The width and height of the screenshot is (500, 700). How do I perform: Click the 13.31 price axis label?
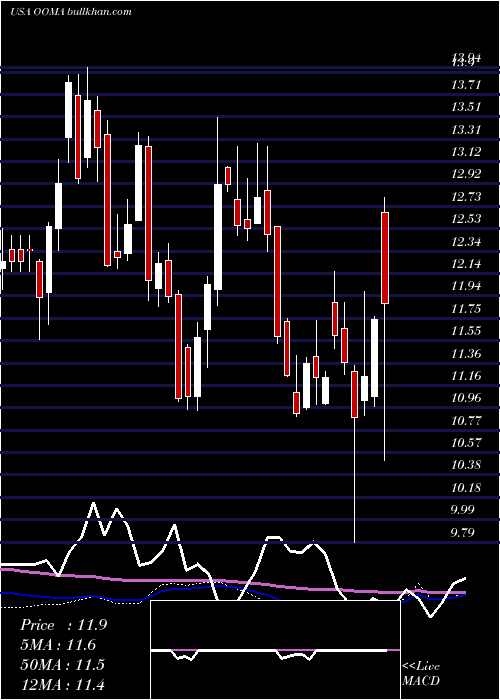pyautogui.click(x=466, y=129)
